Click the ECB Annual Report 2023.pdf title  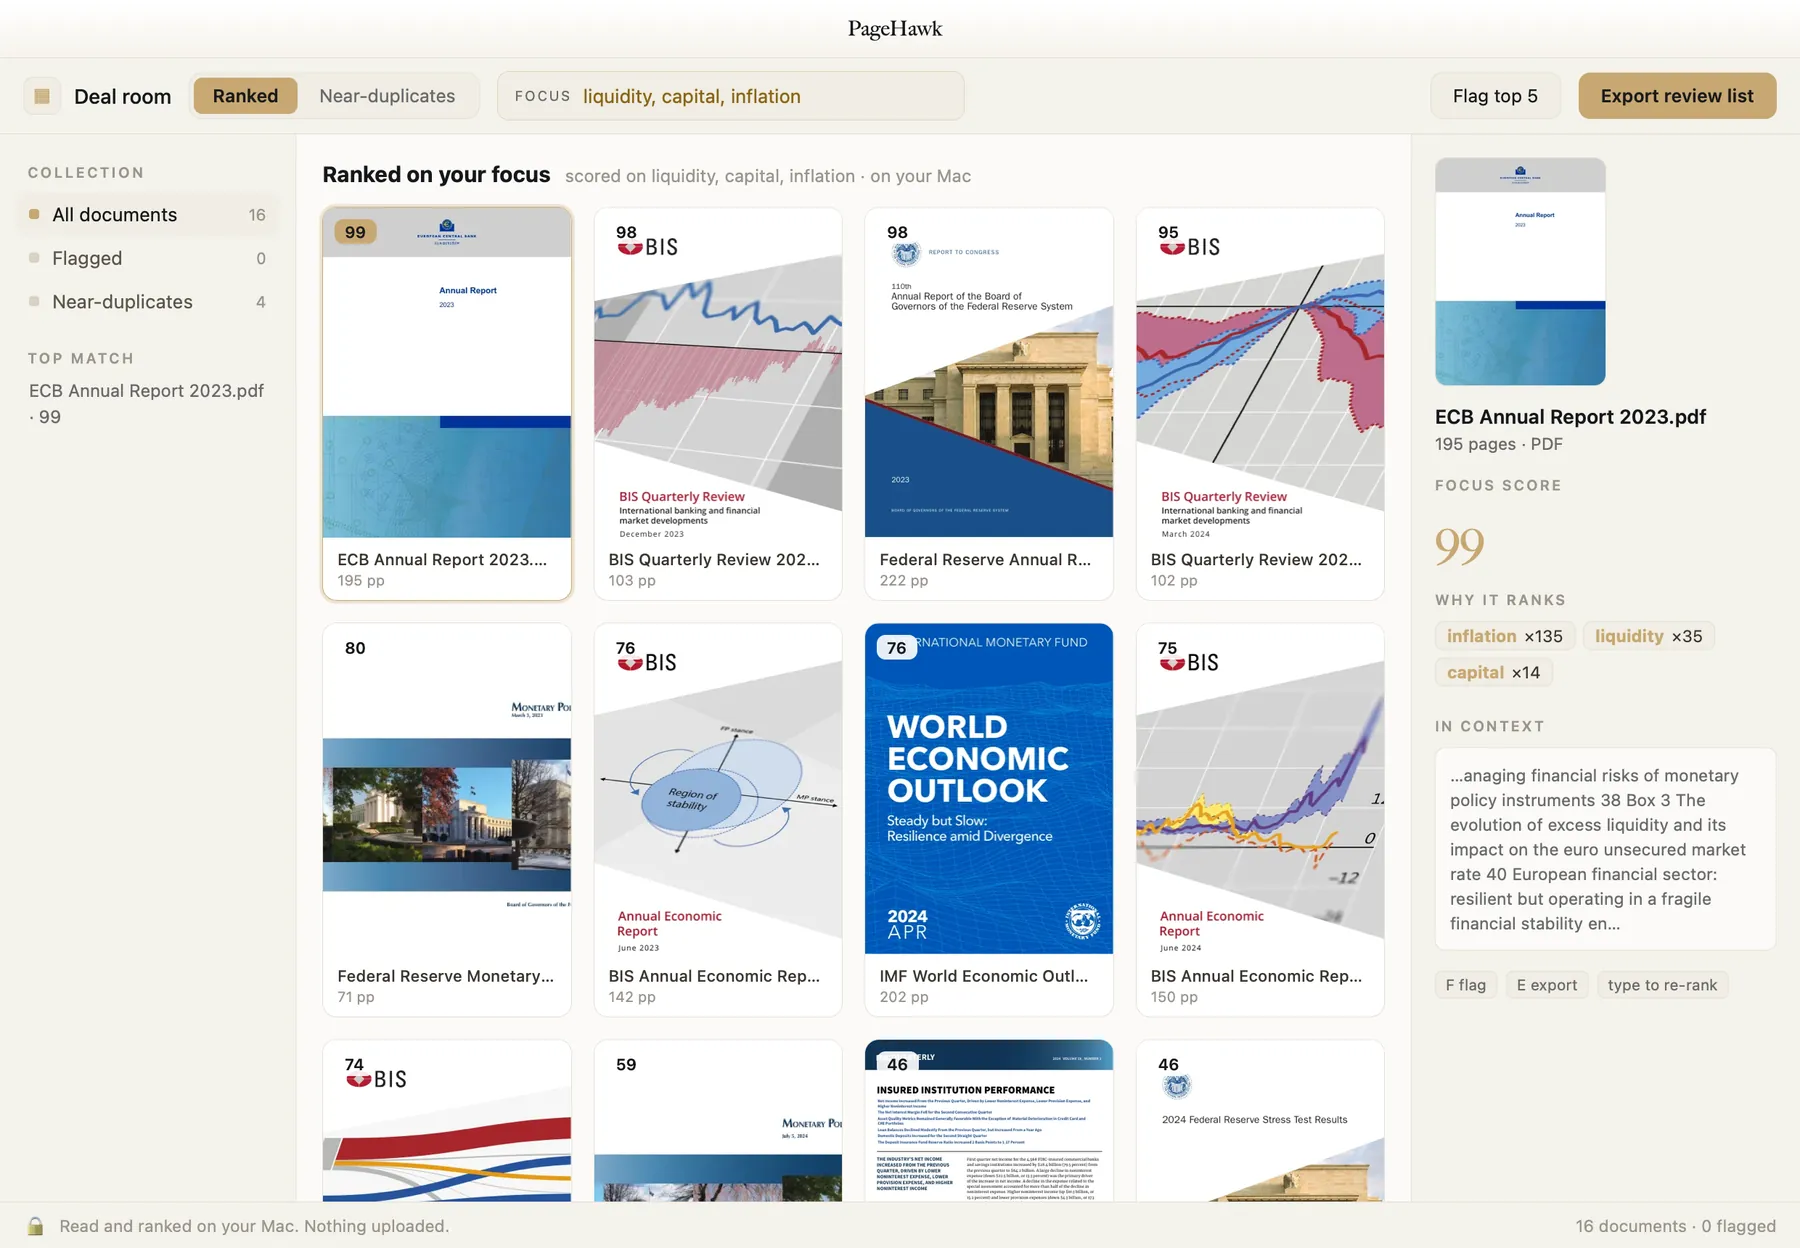(1570, 417)
